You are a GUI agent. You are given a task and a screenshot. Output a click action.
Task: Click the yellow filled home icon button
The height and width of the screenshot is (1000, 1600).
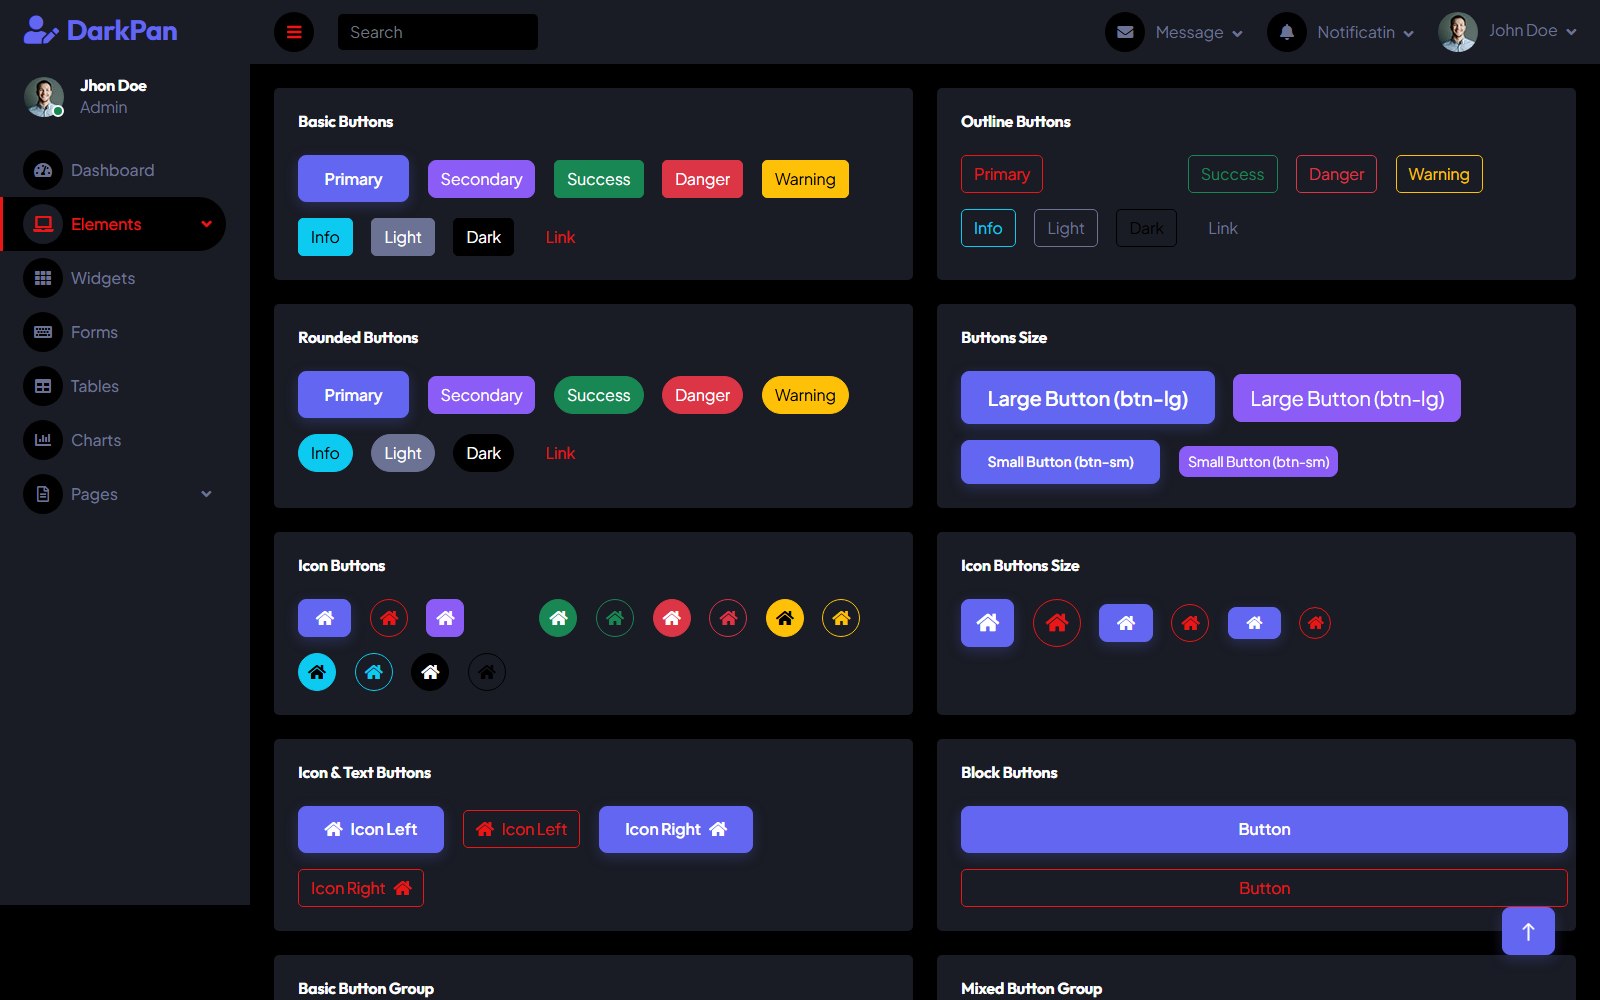coord(785,618)
